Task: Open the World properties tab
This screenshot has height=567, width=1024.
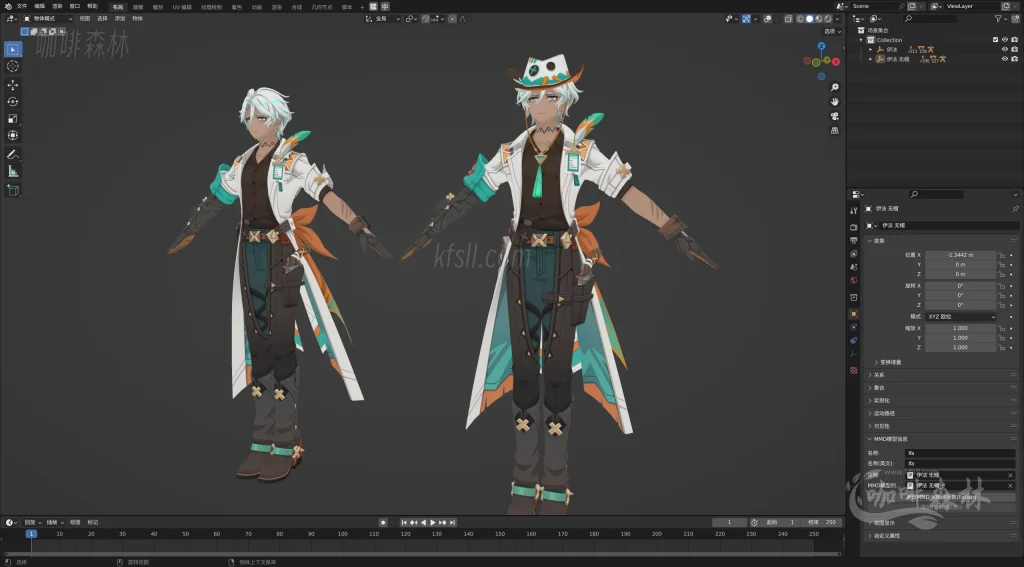Action: coord(854,280)
